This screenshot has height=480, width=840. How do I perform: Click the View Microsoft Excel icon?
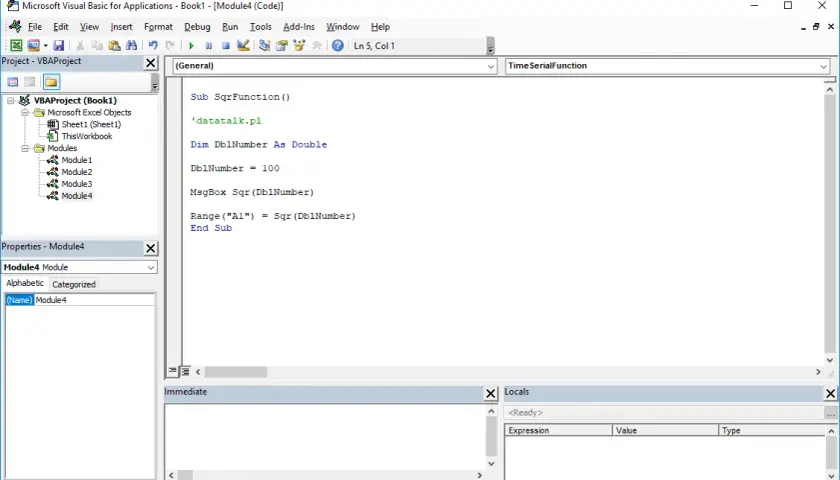pos(16,46)
